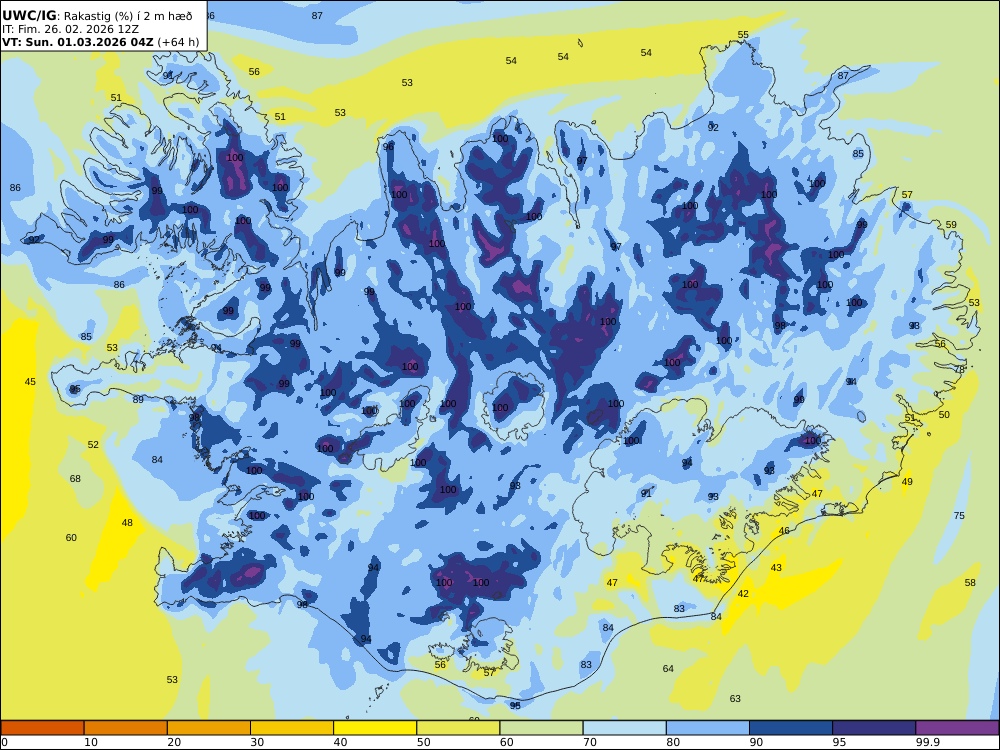
Task: Click the legend tick label '70'
Action: [590, 742]
